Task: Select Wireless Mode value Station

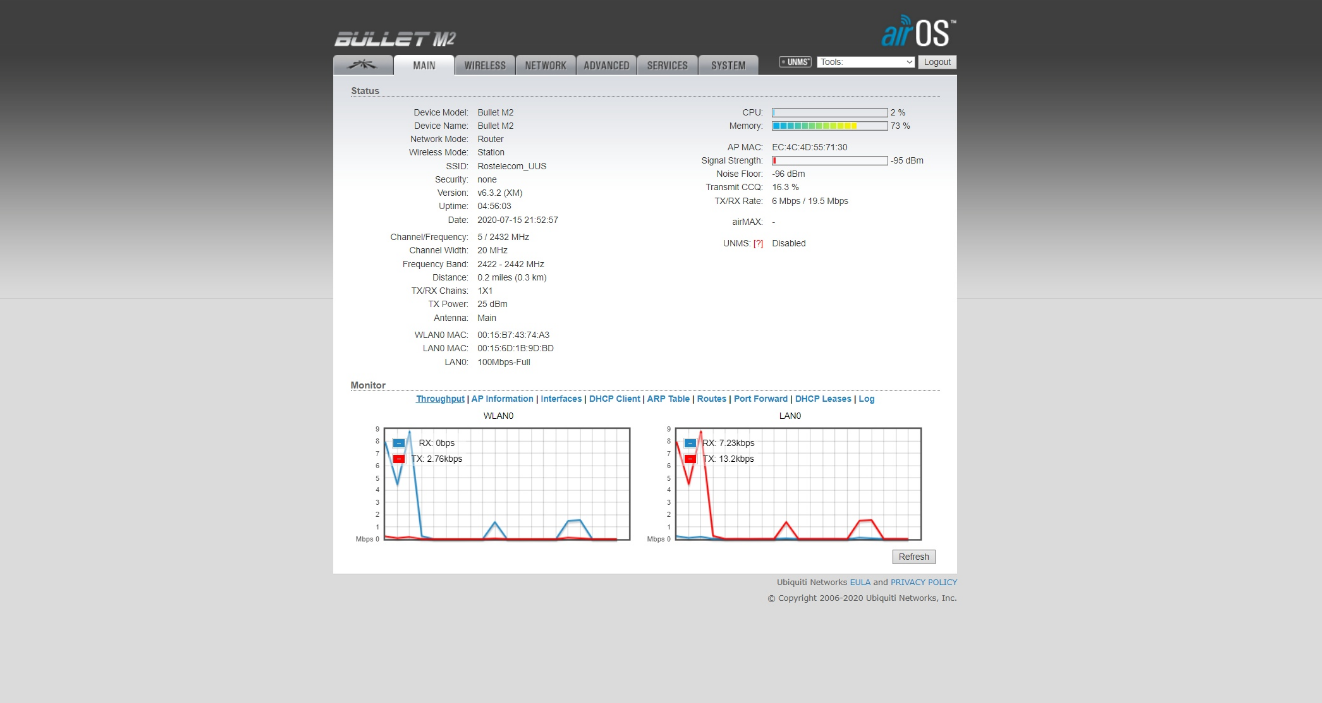Action: (x=491, y=153)
